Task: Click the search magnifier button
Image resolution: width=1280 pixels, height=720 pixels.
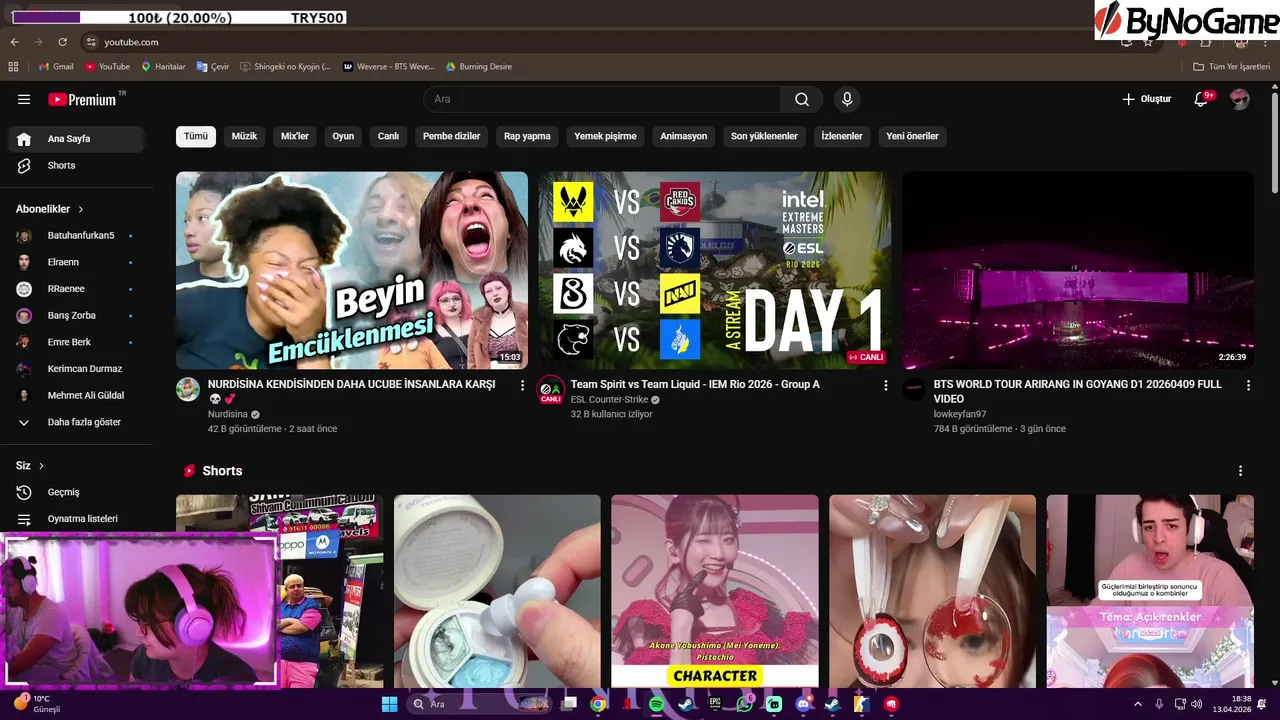Action: [x=802, y=99]
